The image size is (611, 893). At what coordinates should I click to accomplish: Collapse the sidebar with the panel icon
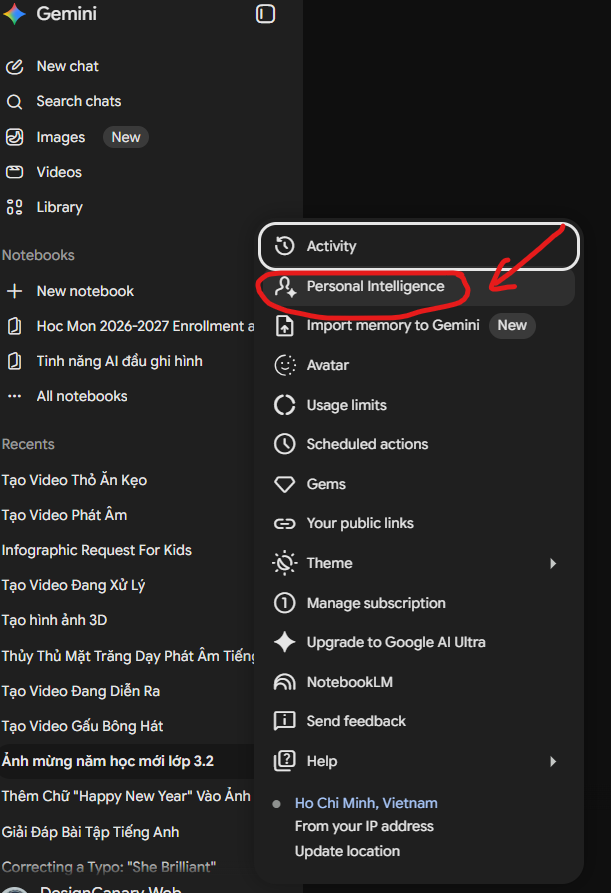[265, 14]
